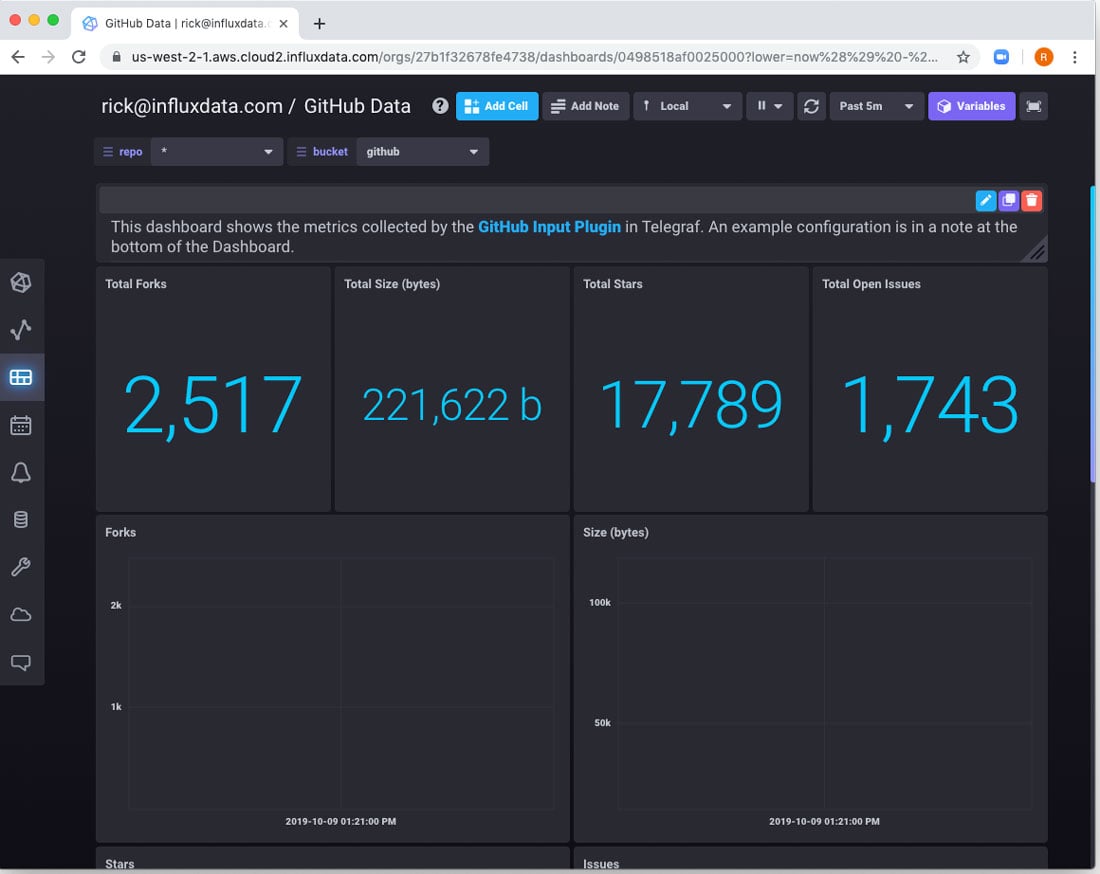1100x874 pixels.
Task: Open Alerts bell icon in sidebar
Action: point(21,473)
